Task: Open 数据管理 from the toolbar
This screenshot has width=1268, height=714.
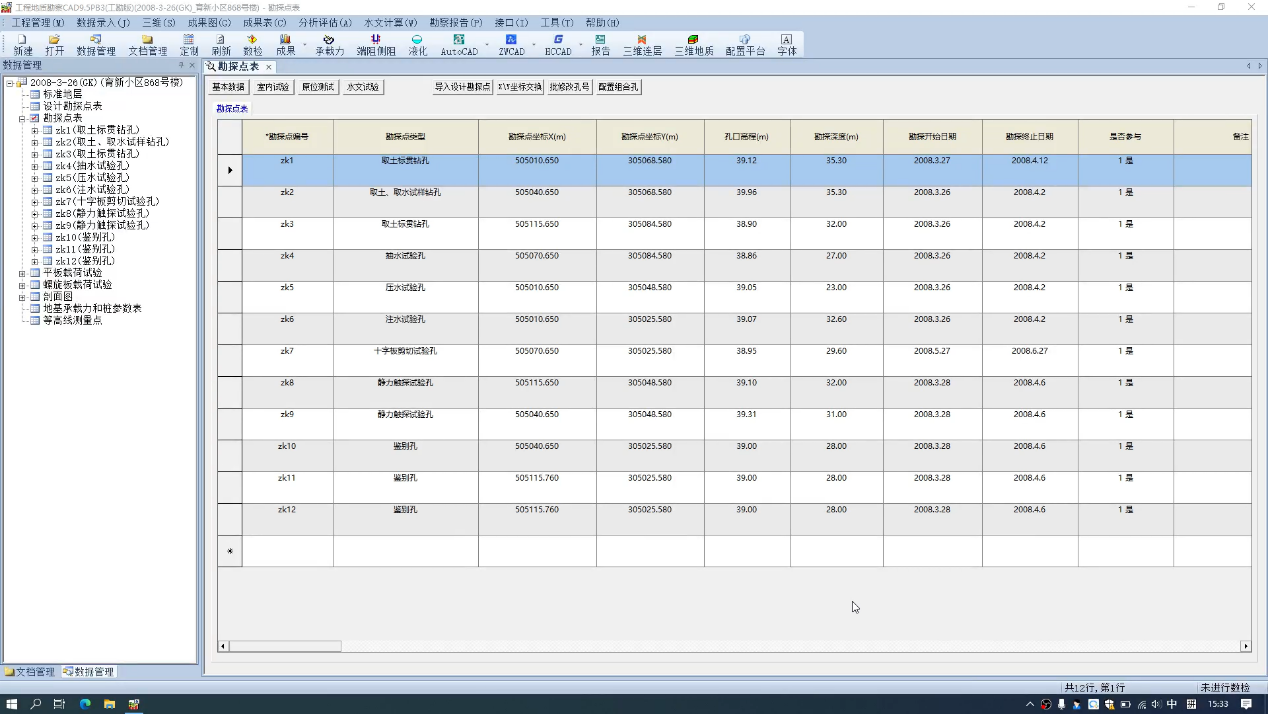Action: (x=96, y=45)
